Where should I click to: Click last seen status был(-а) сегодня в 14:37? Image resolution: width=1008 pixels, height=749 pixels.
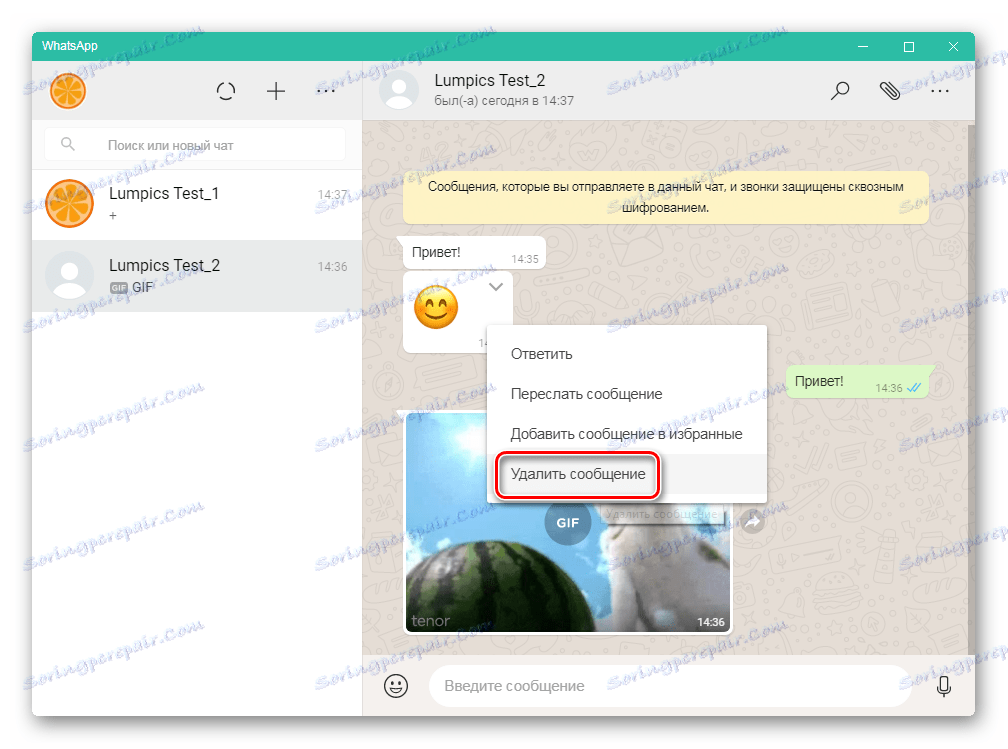(x=504, y=101)
